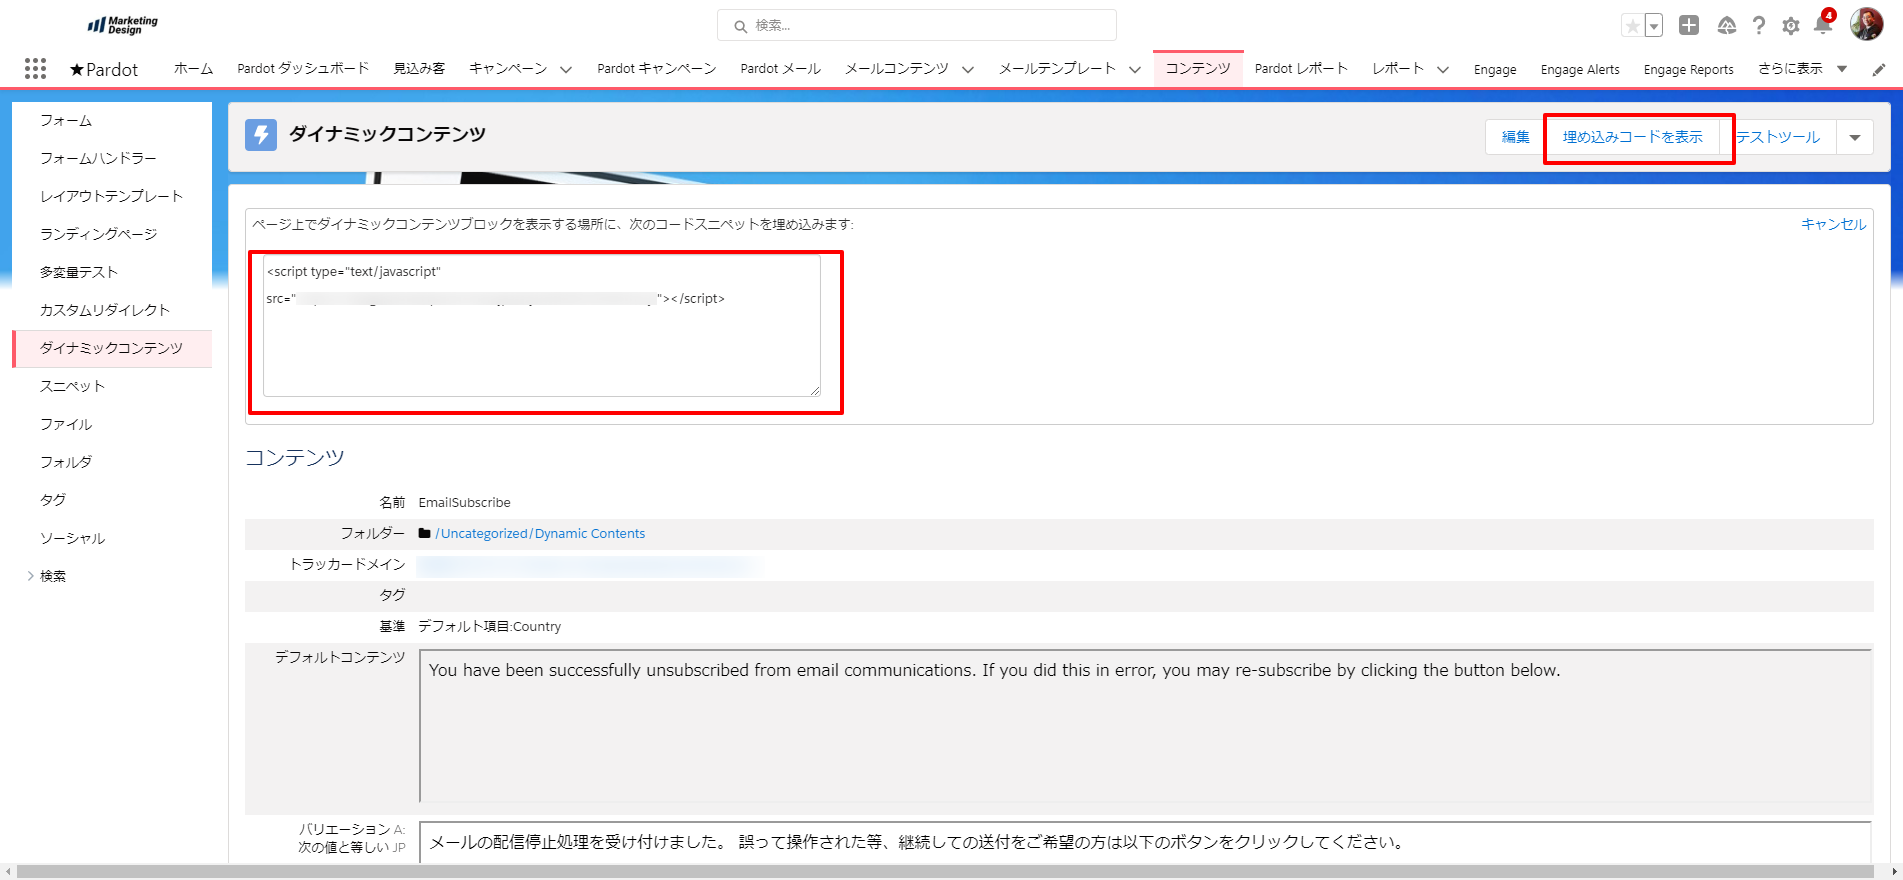Open the help question mark icon

click(x=1759, y=26)
